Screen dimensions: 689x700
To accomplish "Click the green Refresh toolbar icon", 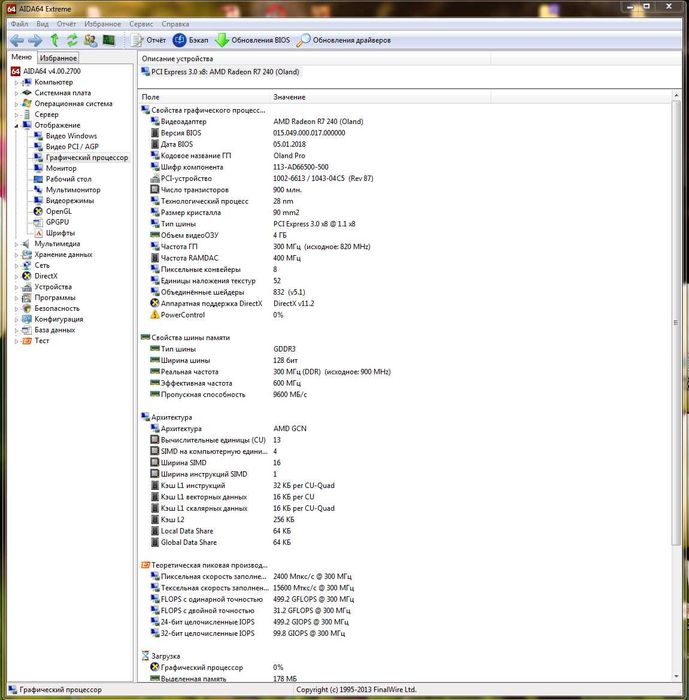I will [x=72, y=40].
